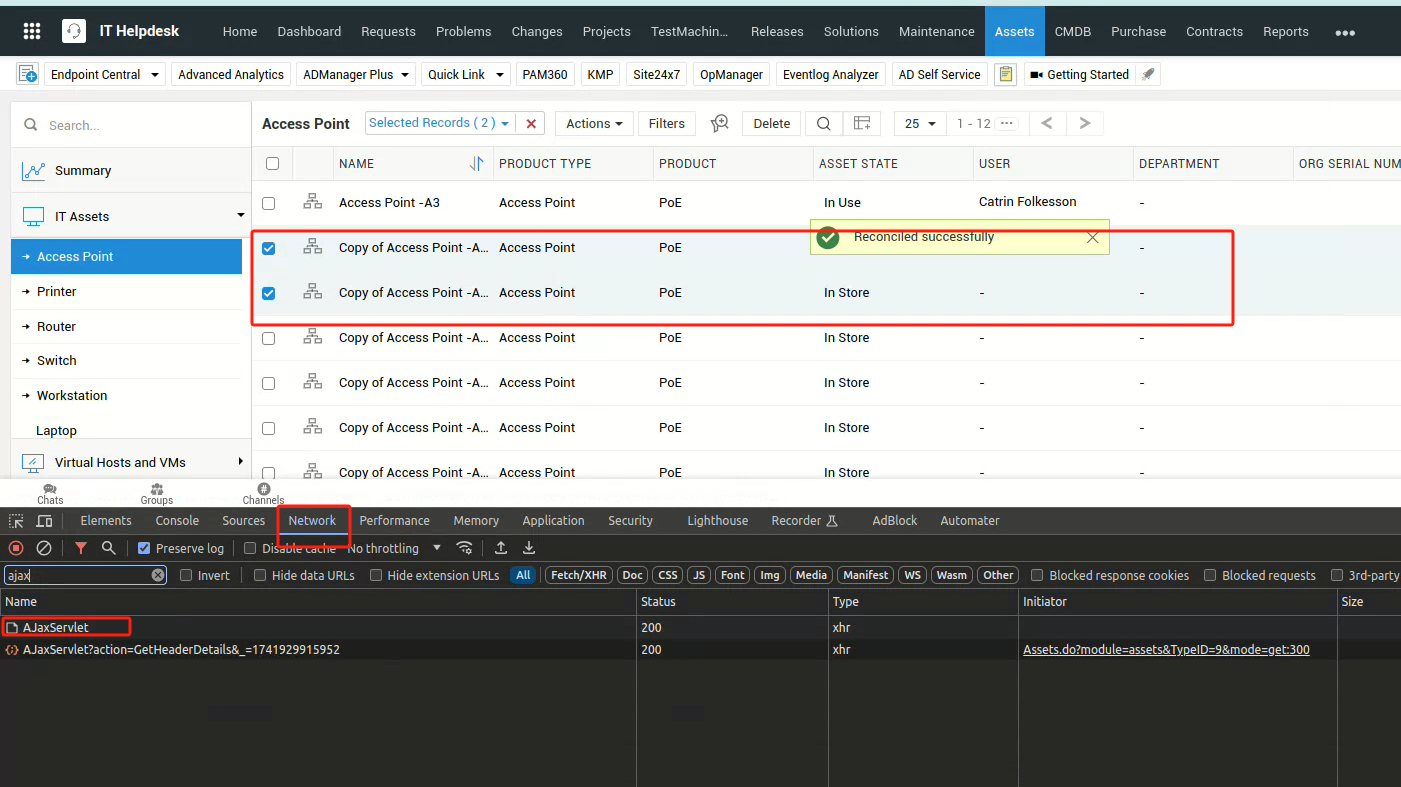Click the Delete button
This screenshot has width=1401, height=787.
point(771,123)
